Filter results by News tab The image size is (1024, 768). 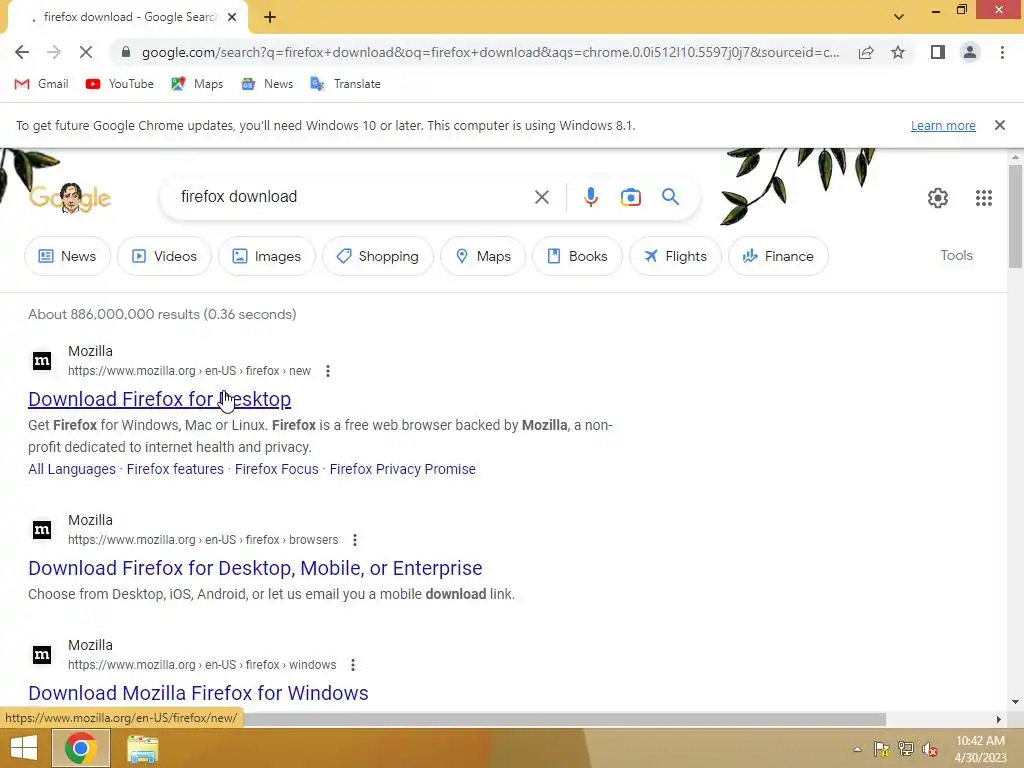[x=67, y=256]
